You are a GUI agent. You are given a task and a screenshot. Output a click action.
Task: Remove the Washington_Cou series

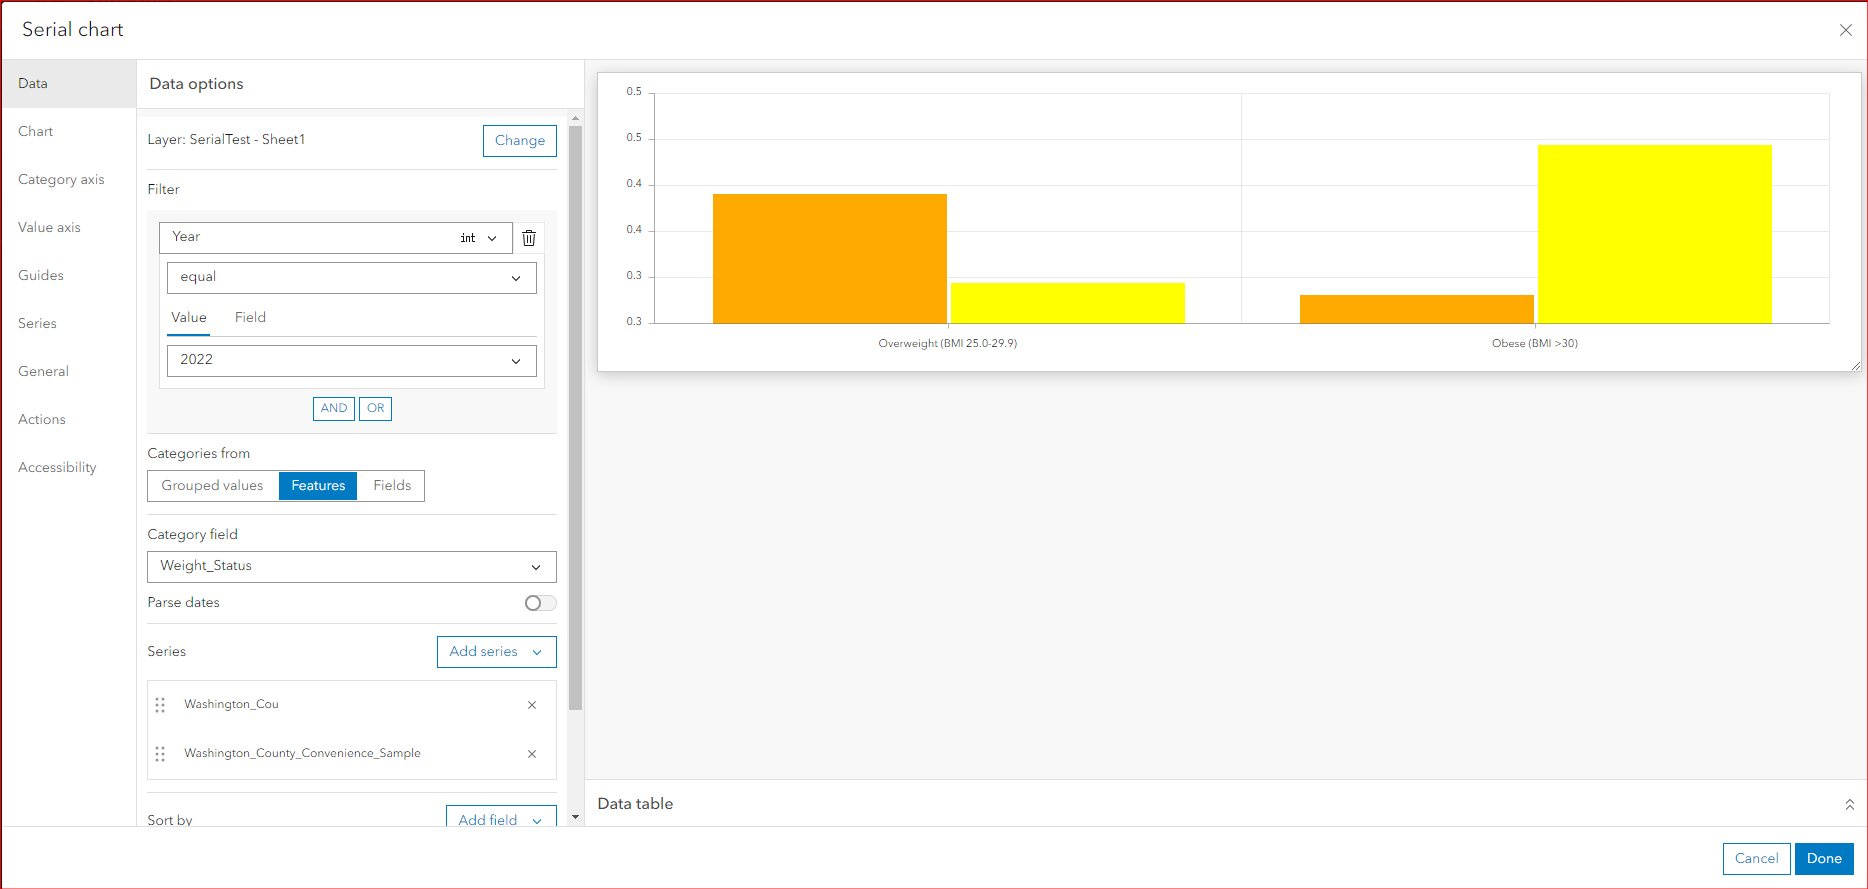532,705
